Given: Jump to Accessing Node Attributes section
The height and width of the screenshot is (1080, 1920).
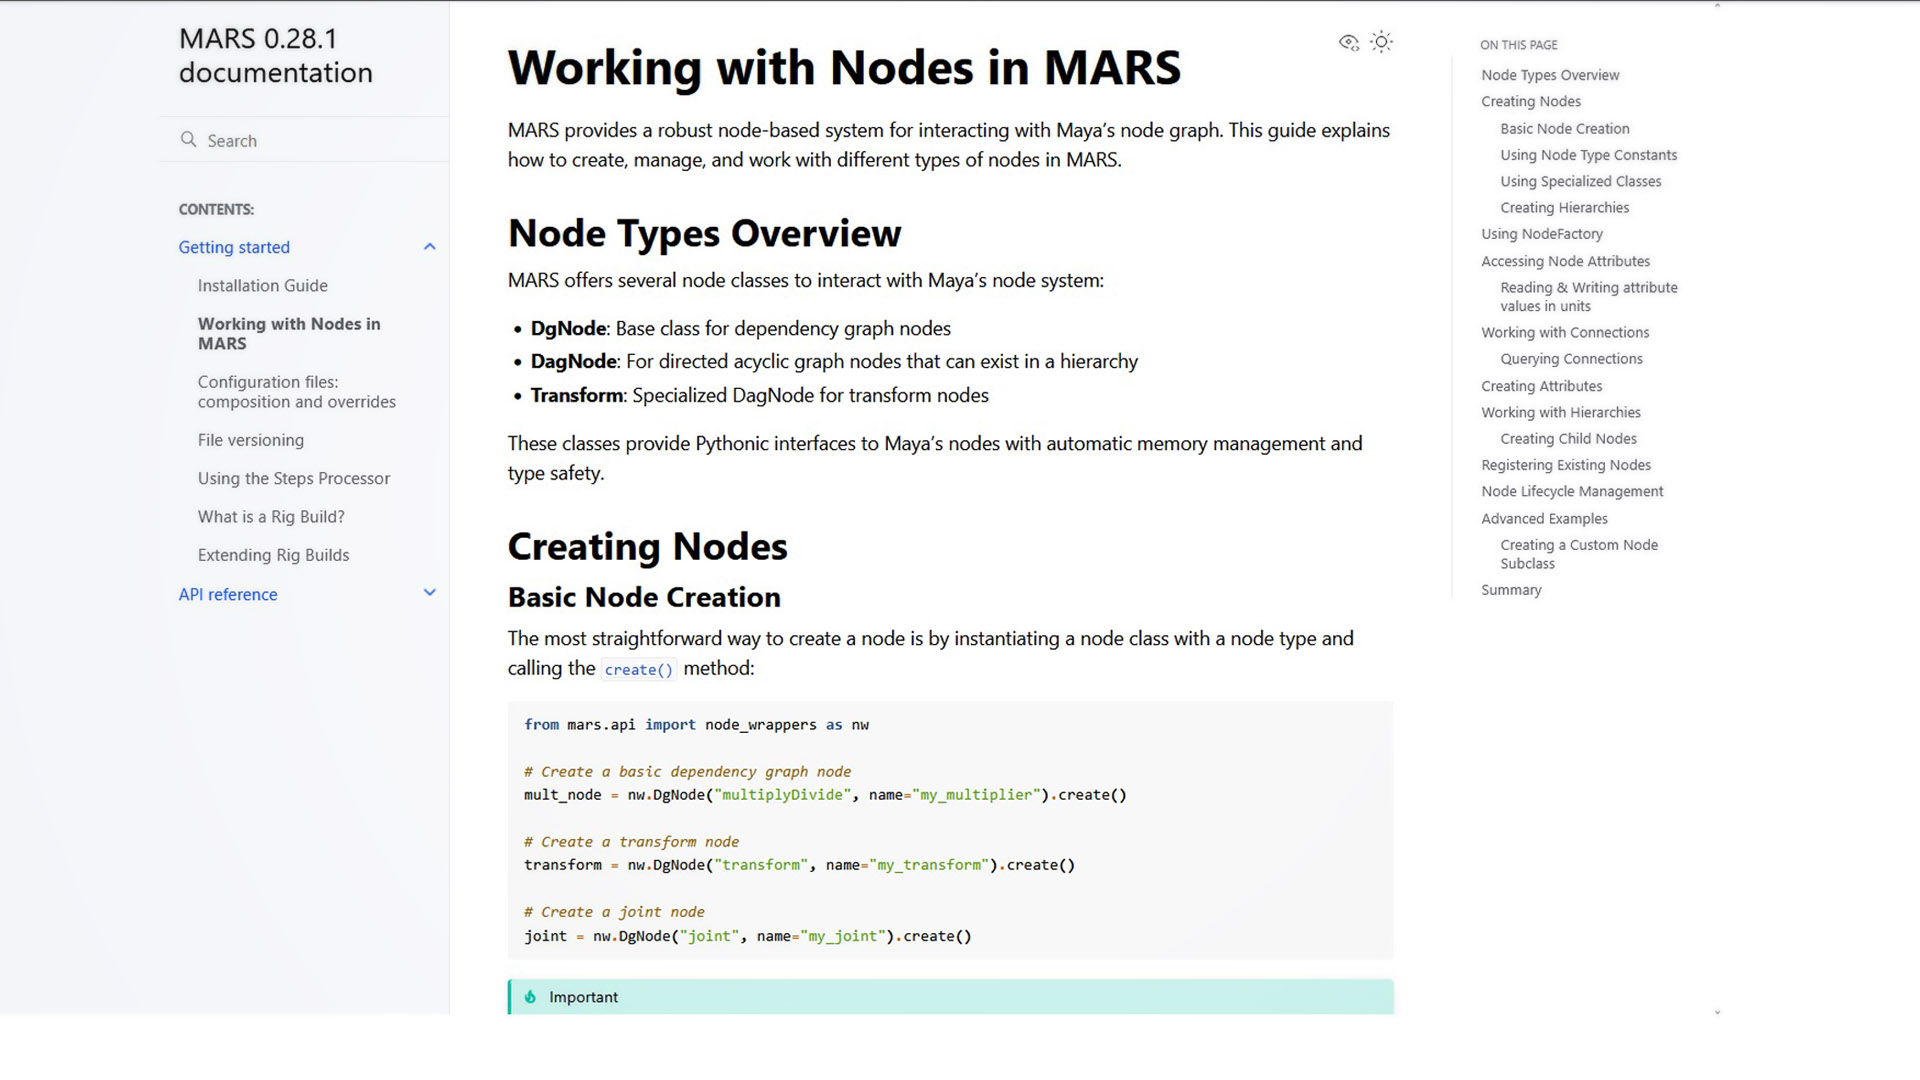Looking at the screenshot, I should tap(1566, 261).
